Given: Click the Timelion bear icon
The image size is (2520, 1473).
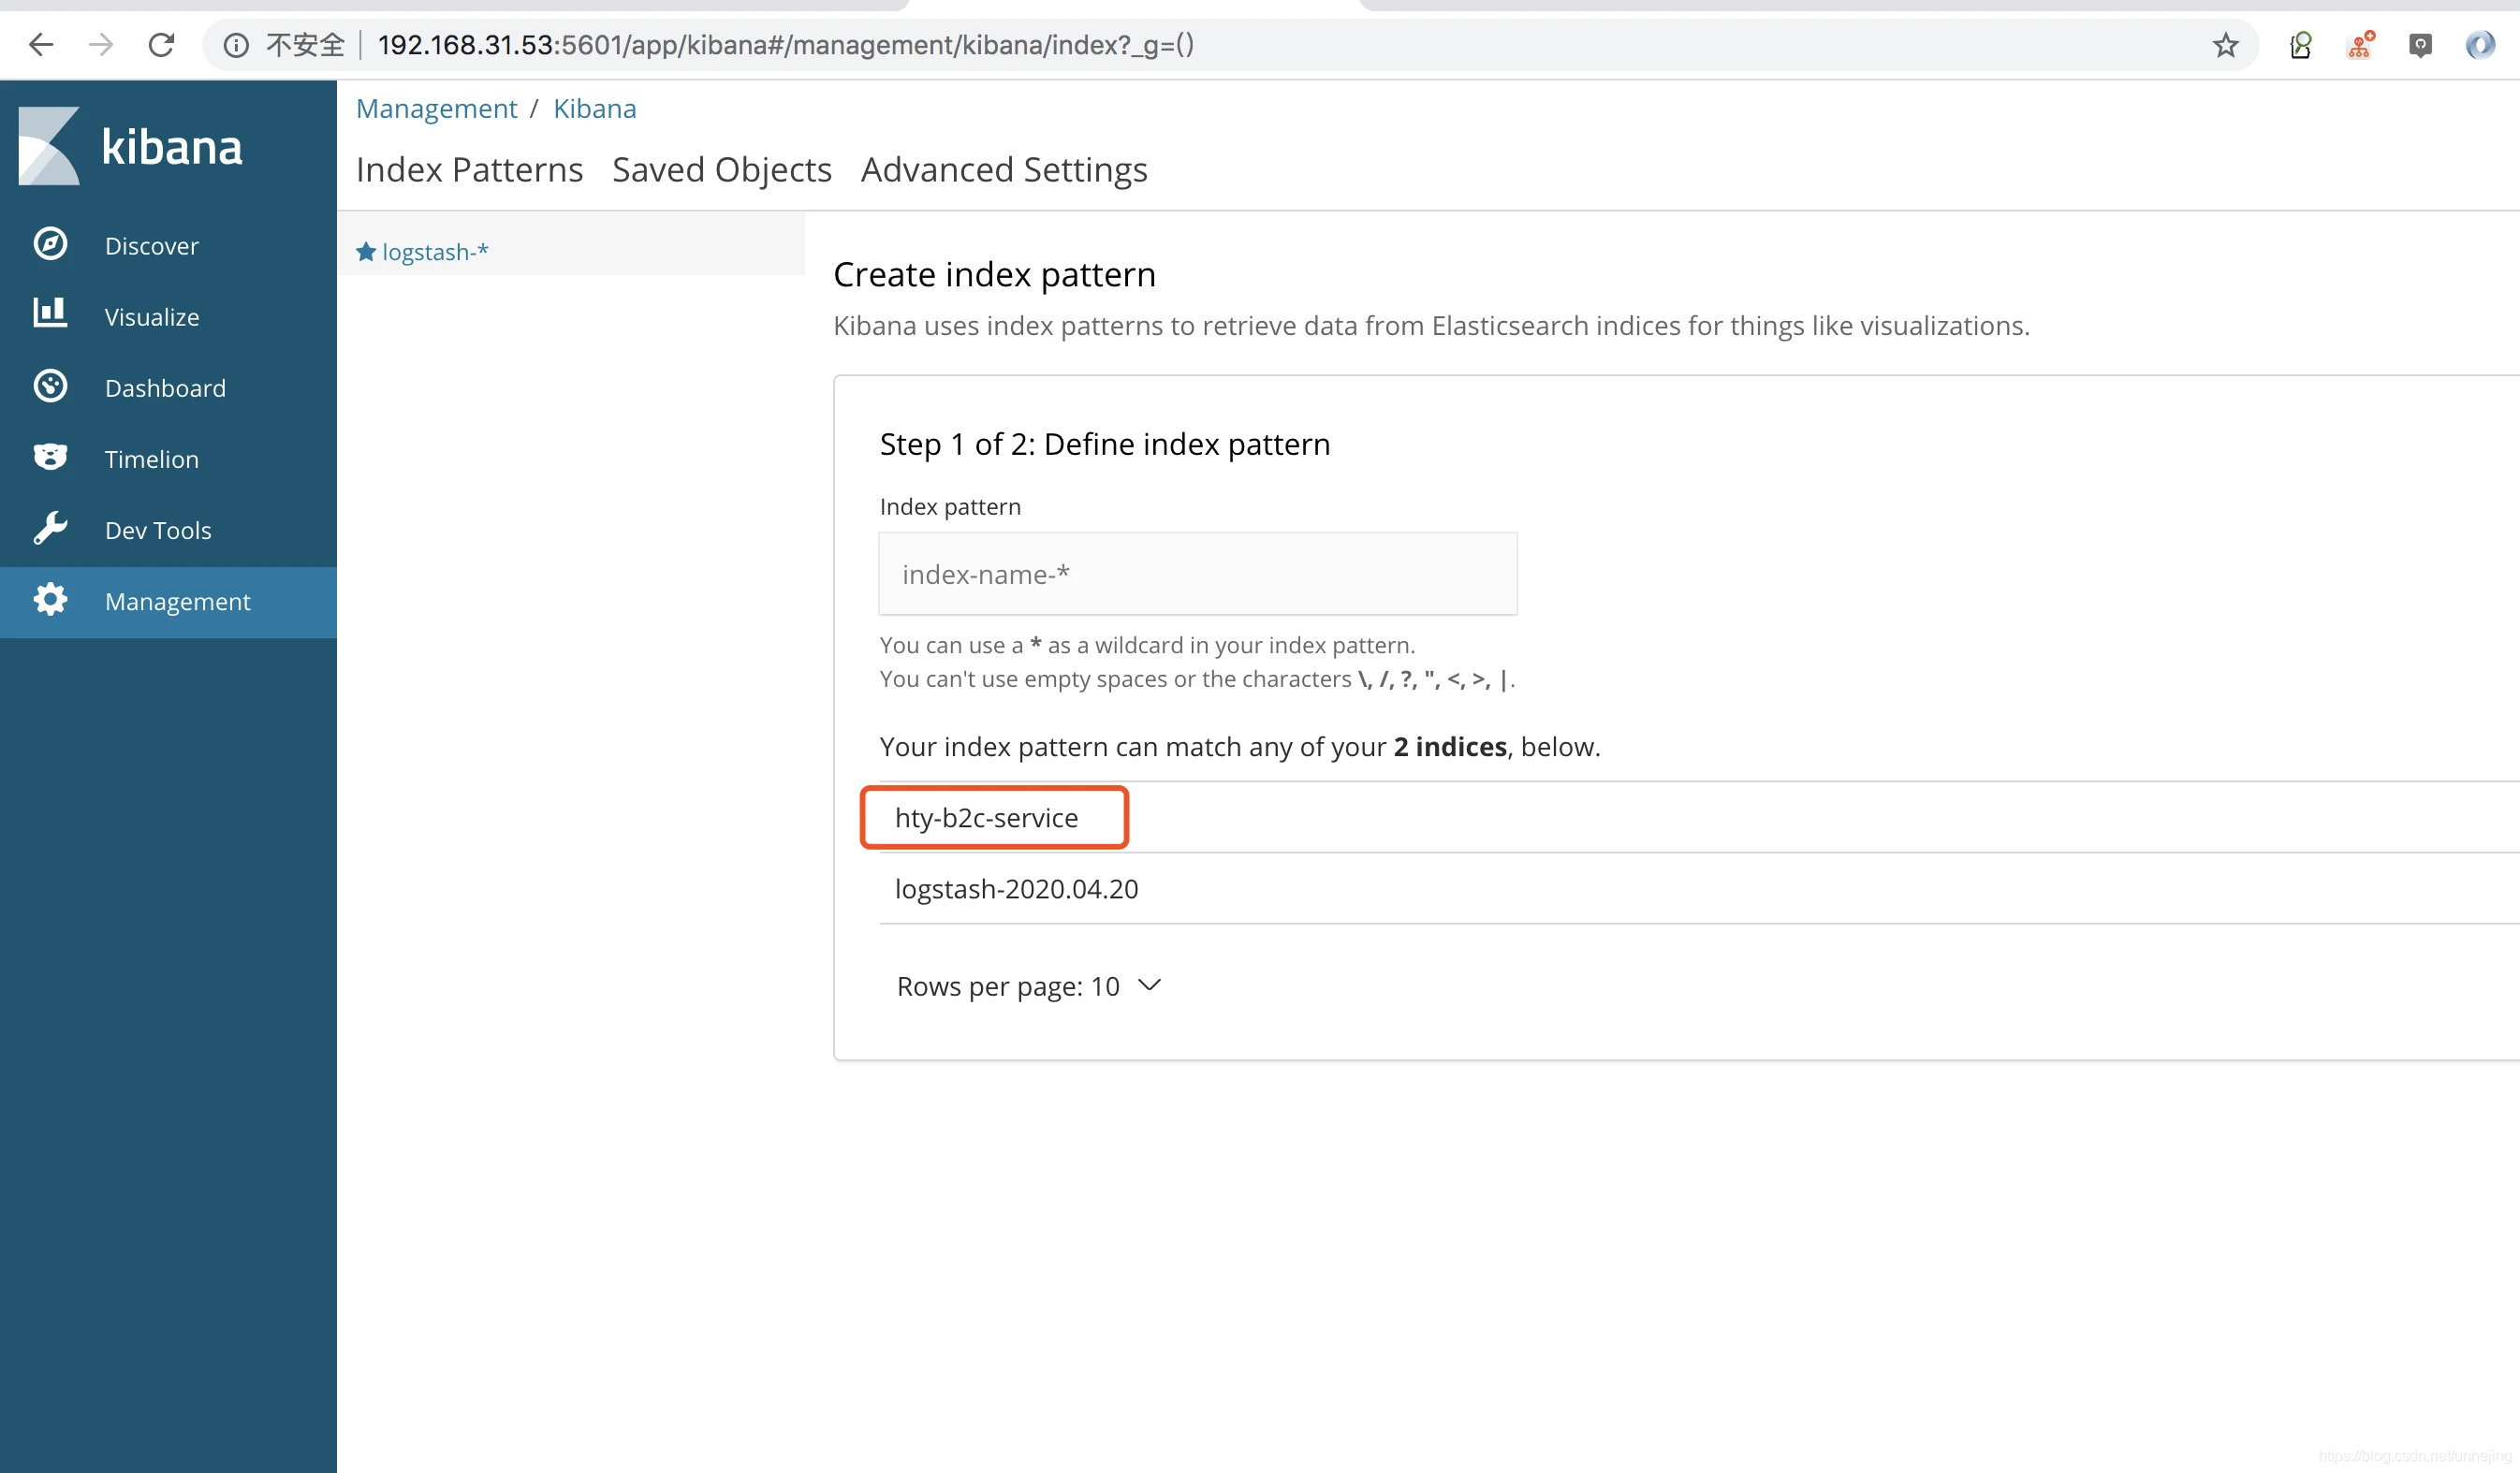Looking at the screenshot, I should point(50,457).
